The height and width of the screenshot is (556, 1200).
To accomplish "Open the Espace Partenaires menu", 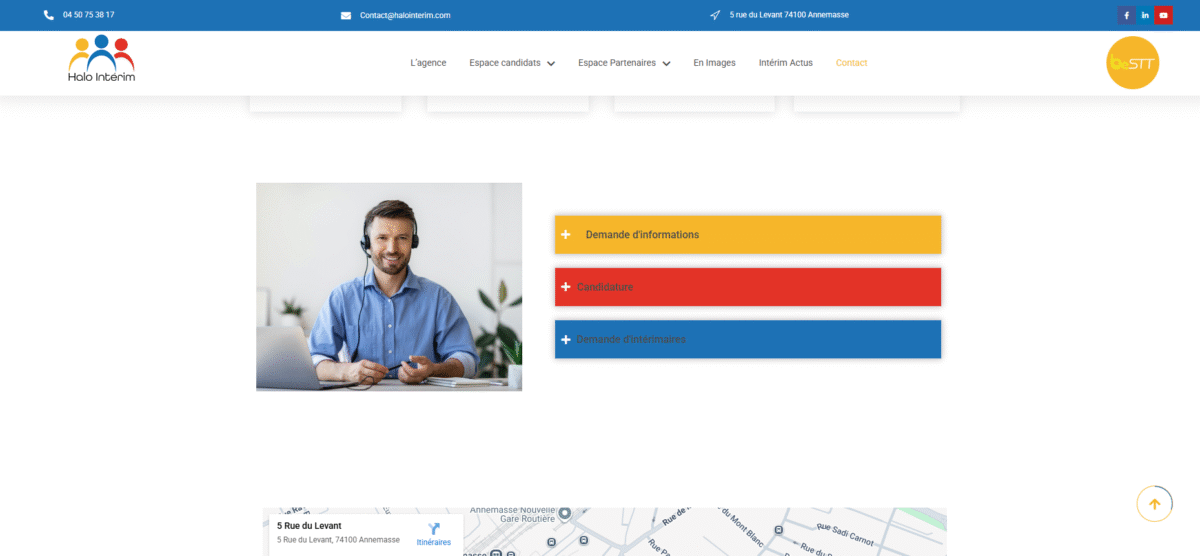I will coord(624,62).
